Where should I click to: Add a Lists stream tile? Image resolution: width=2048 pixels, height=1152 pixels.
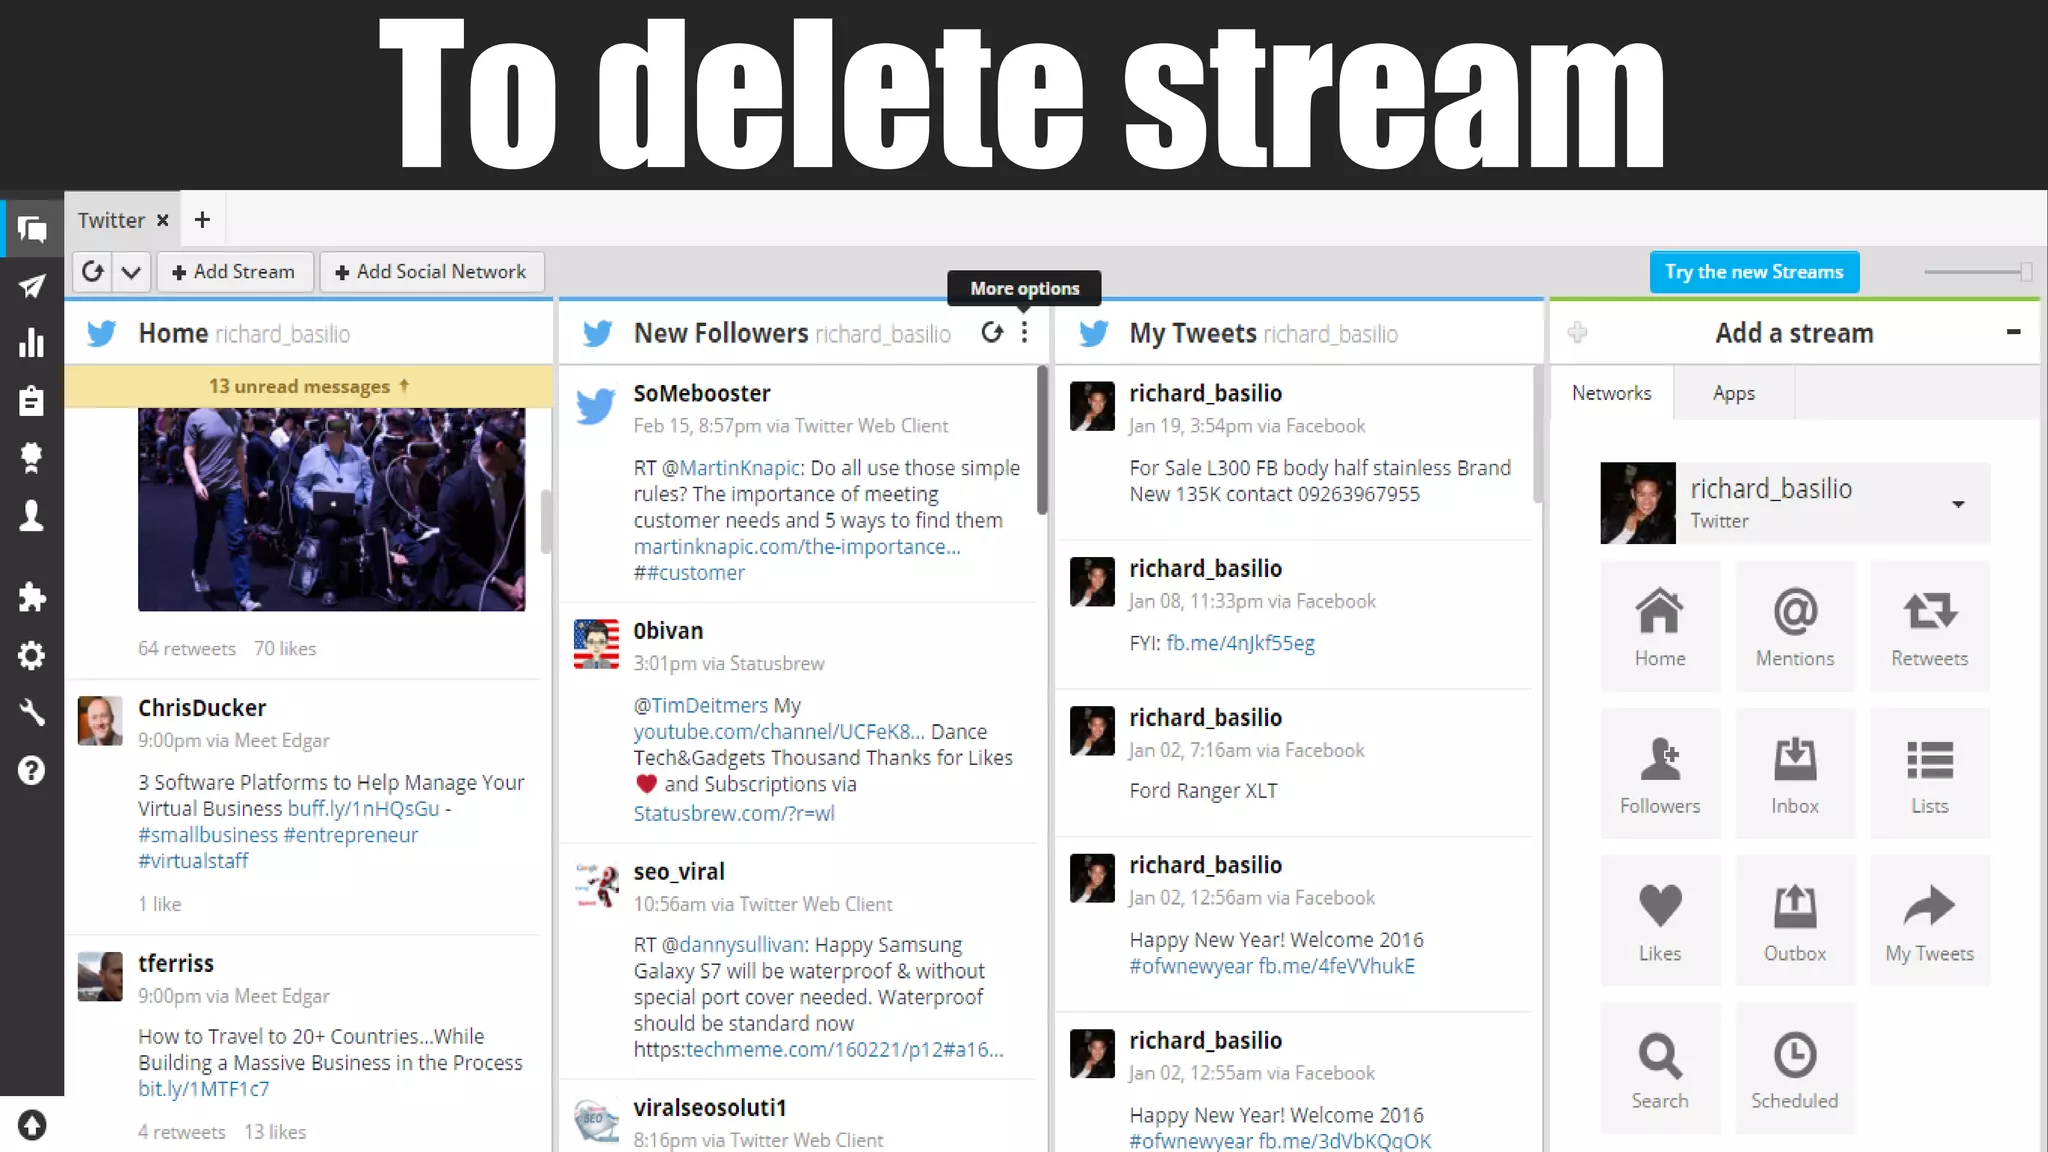tap(1930, 773)
